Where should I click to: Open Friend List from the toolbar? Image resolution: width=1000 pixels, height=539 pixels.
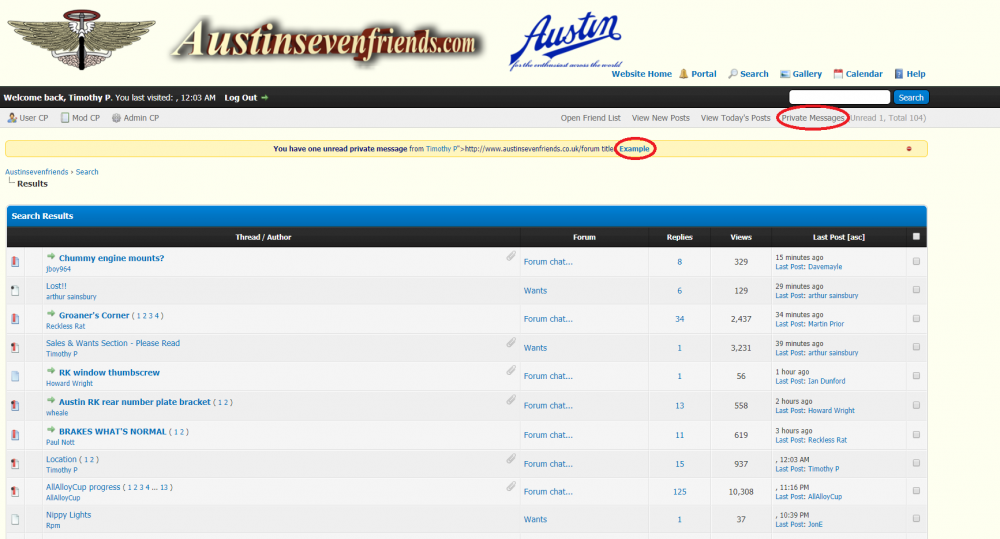pos(591,118)
